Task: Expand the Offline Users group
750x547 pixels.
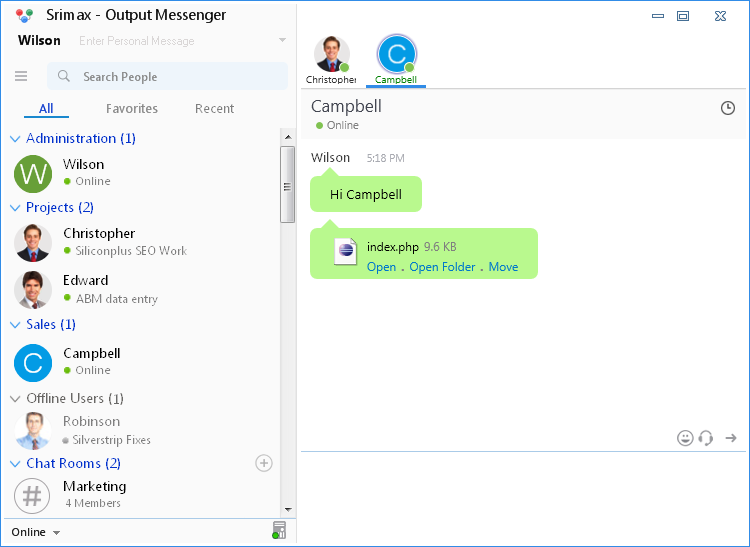Action: tap(15, 399)
